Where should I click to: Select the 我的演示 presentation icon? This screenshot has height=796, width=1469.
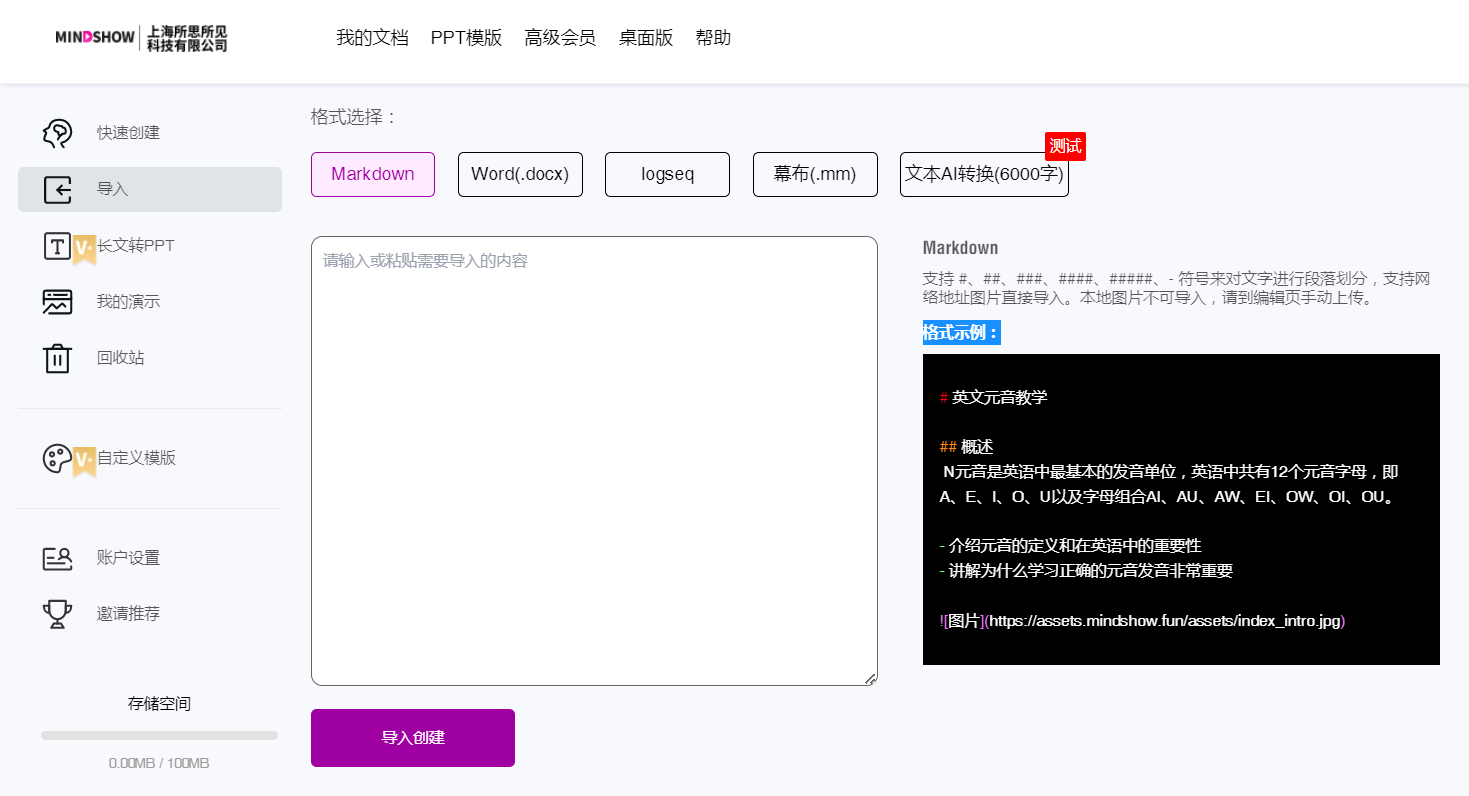click(x=57, y=300)
